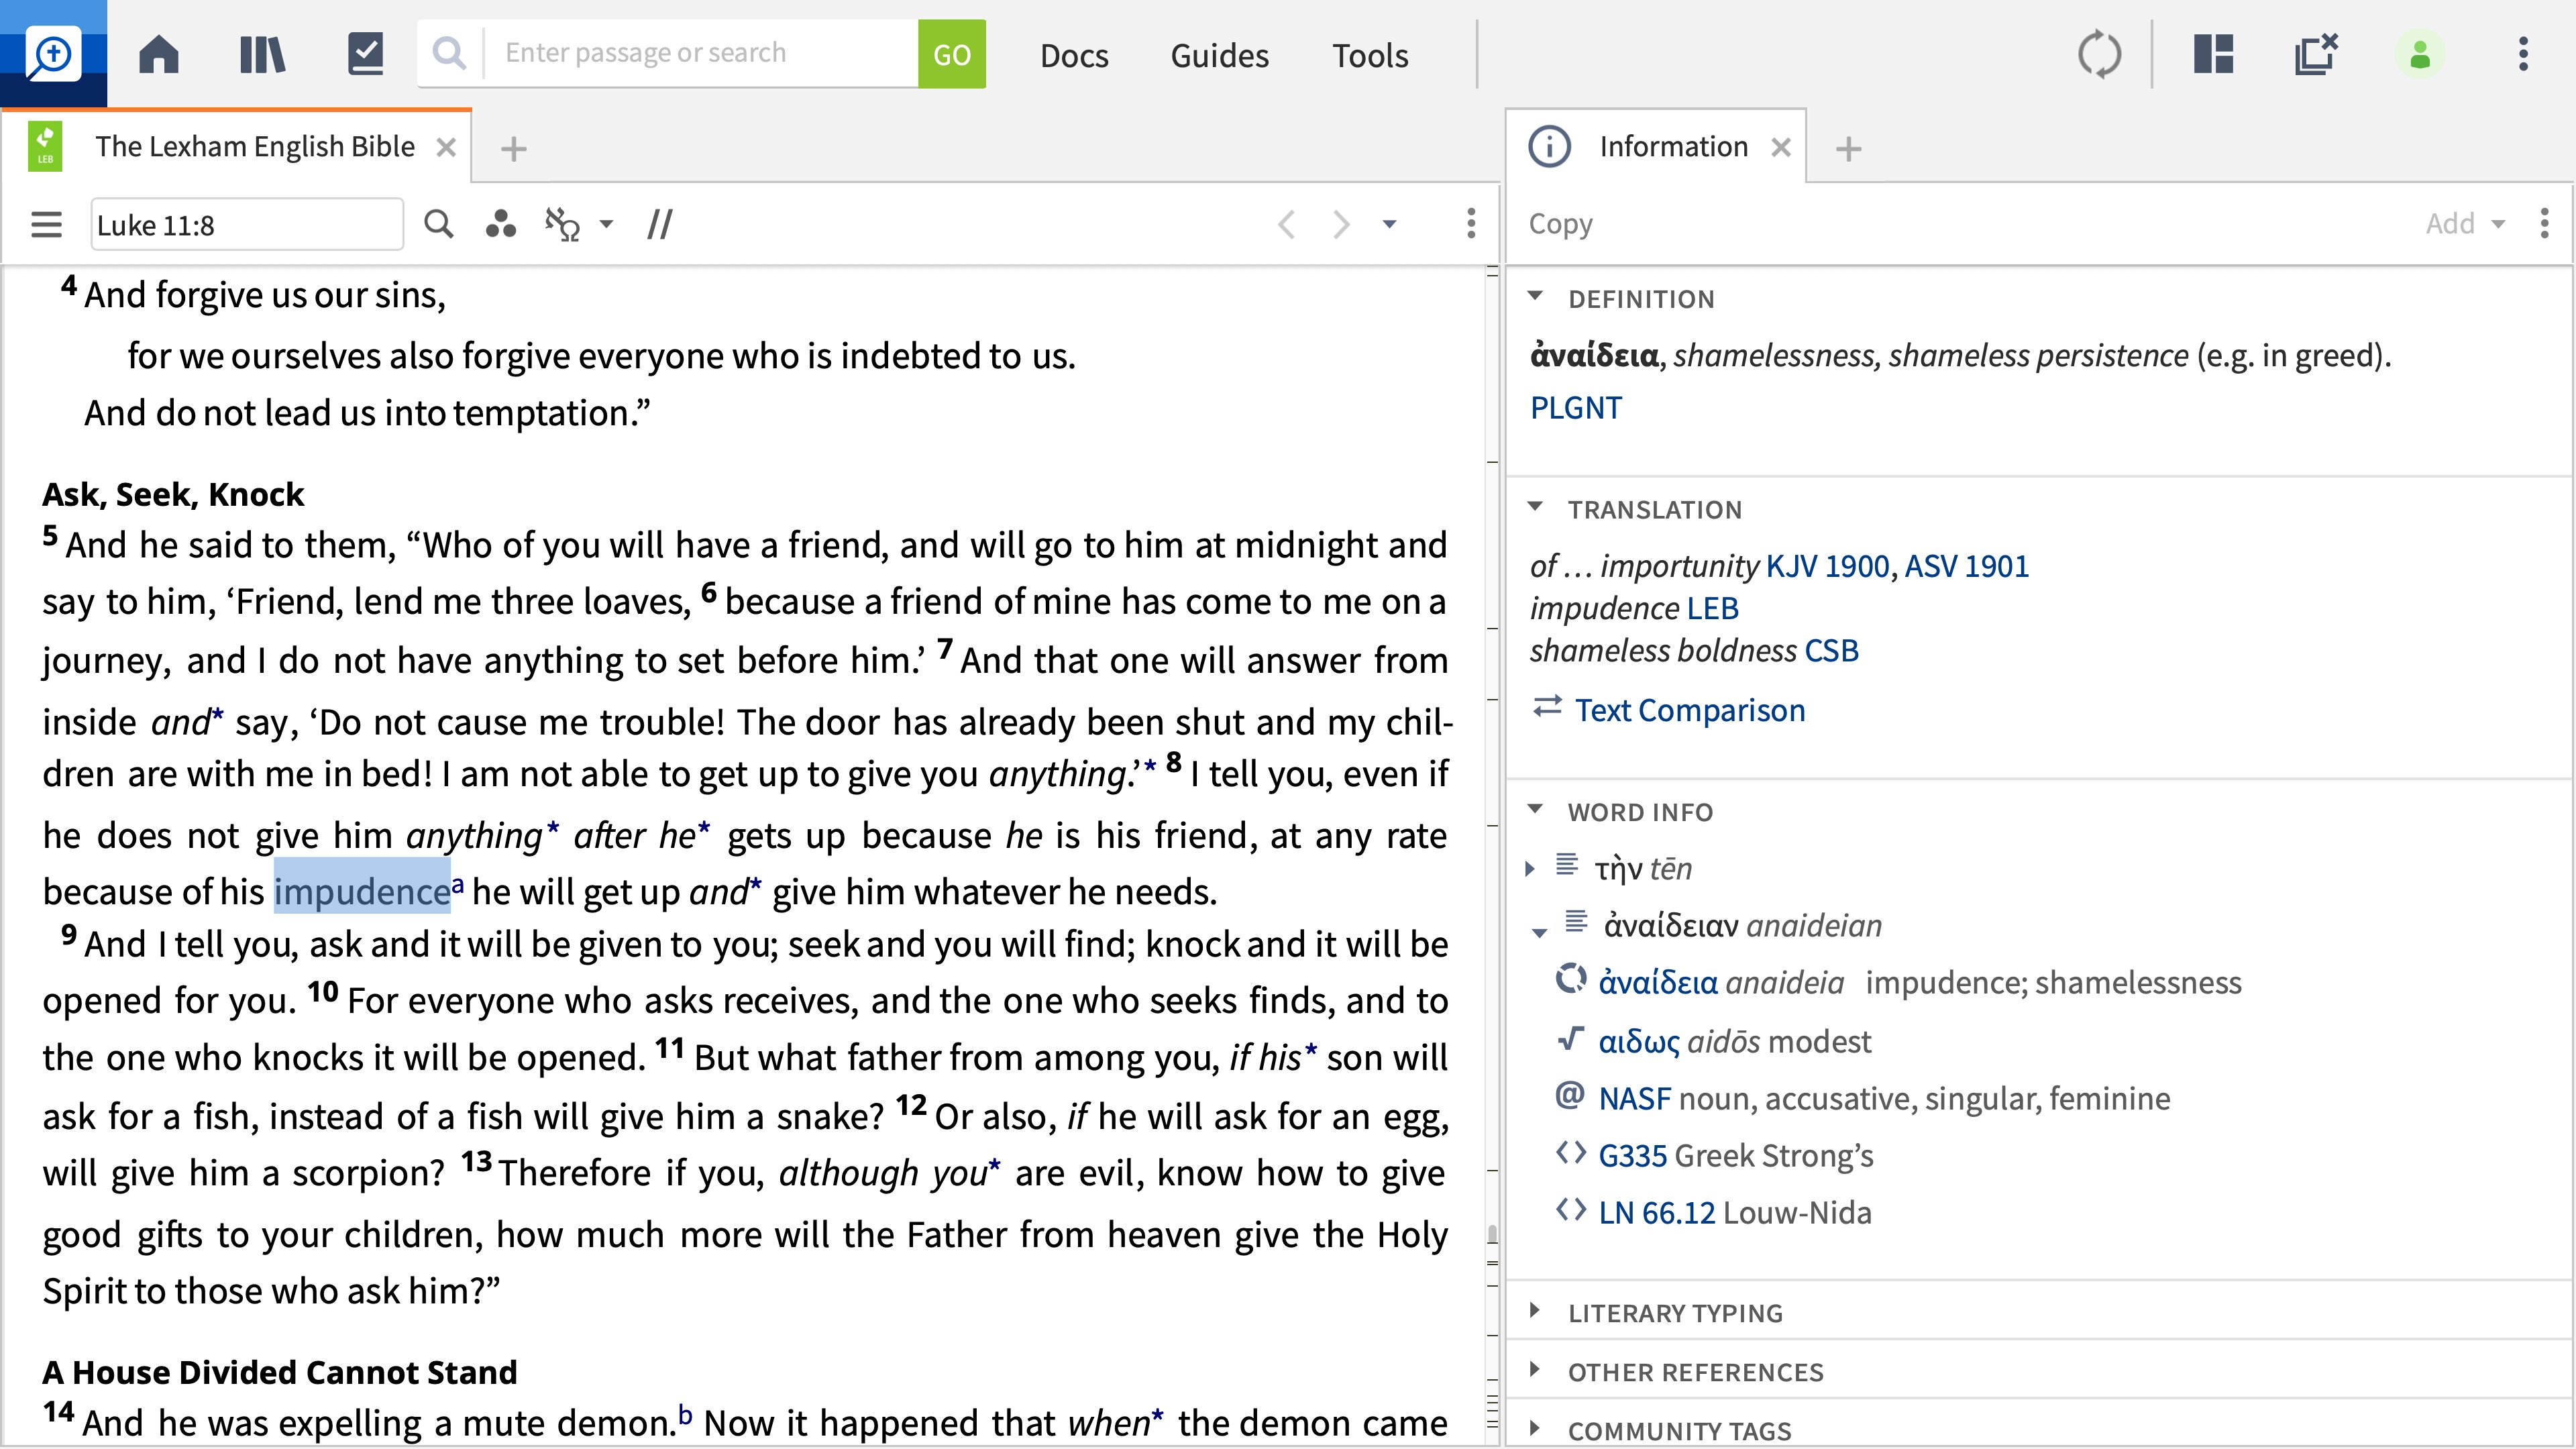Go to the Home dashboard icon
2576x1449 pixels.
pos(159,54)
